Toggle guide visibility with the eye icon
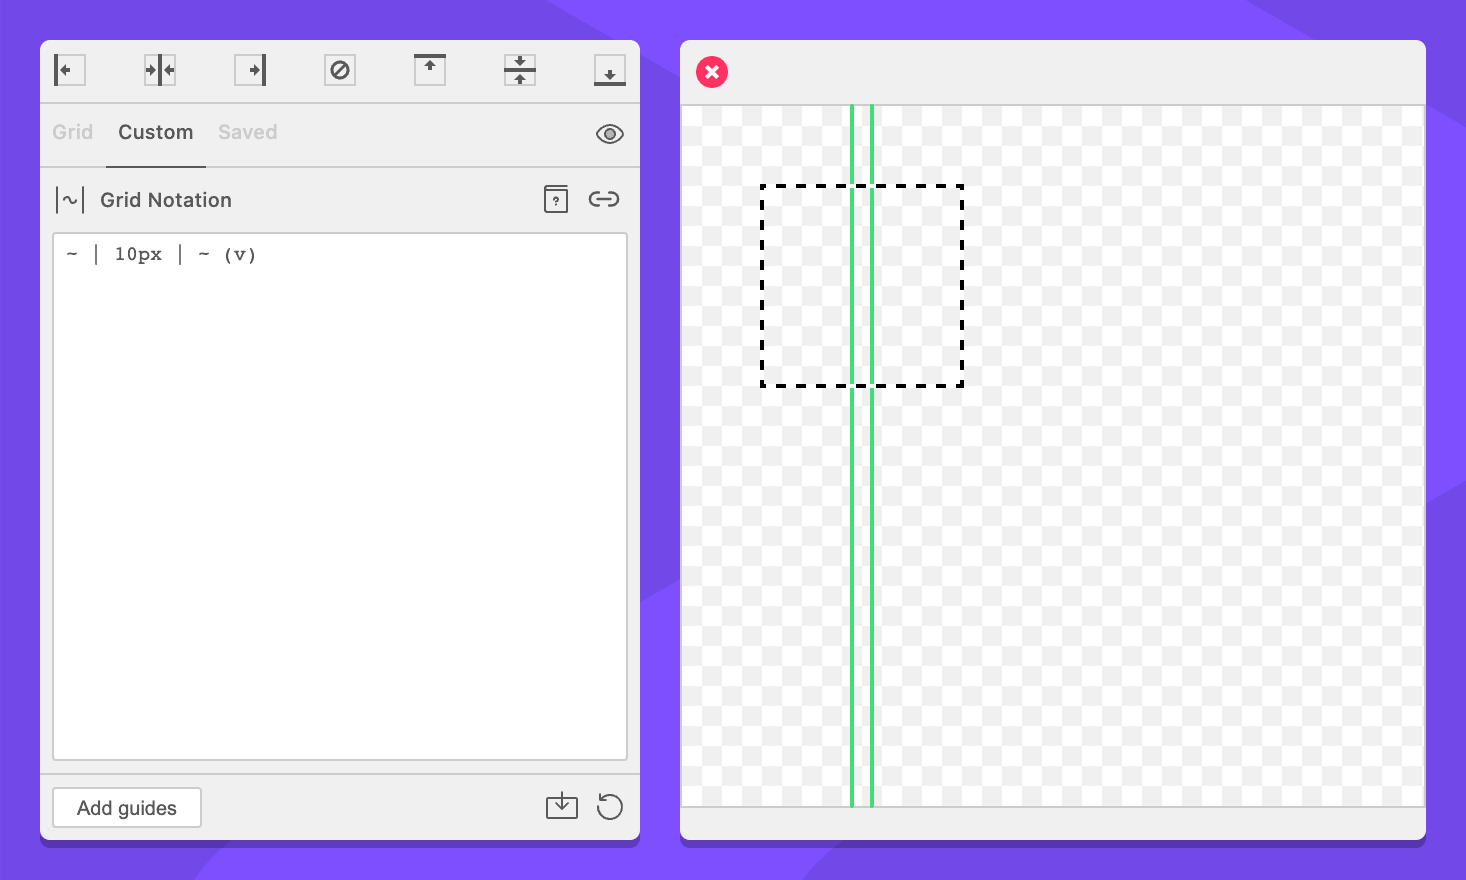Screen dimensions: 1466x880 point(610,134)
